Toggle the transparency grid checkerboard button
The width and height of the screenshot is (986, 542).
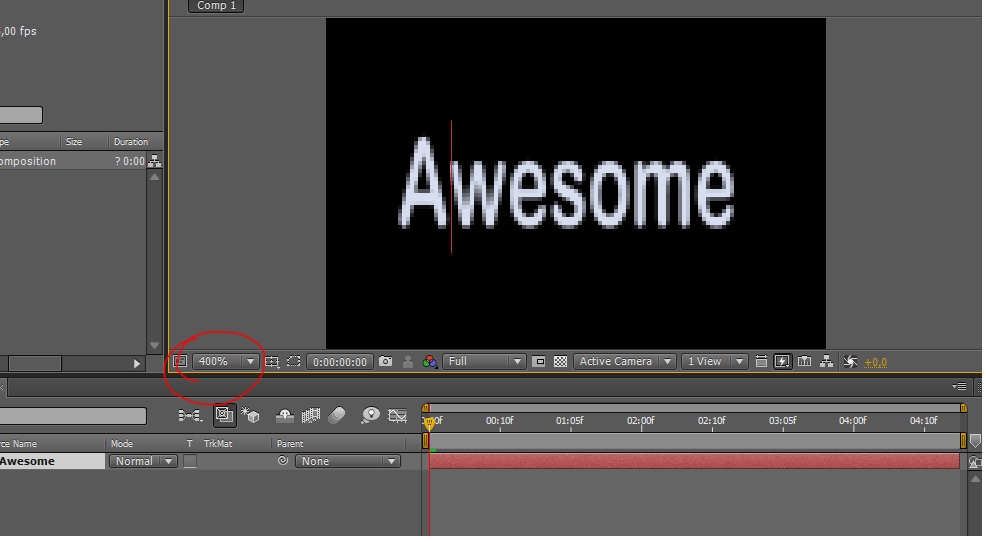561,362
